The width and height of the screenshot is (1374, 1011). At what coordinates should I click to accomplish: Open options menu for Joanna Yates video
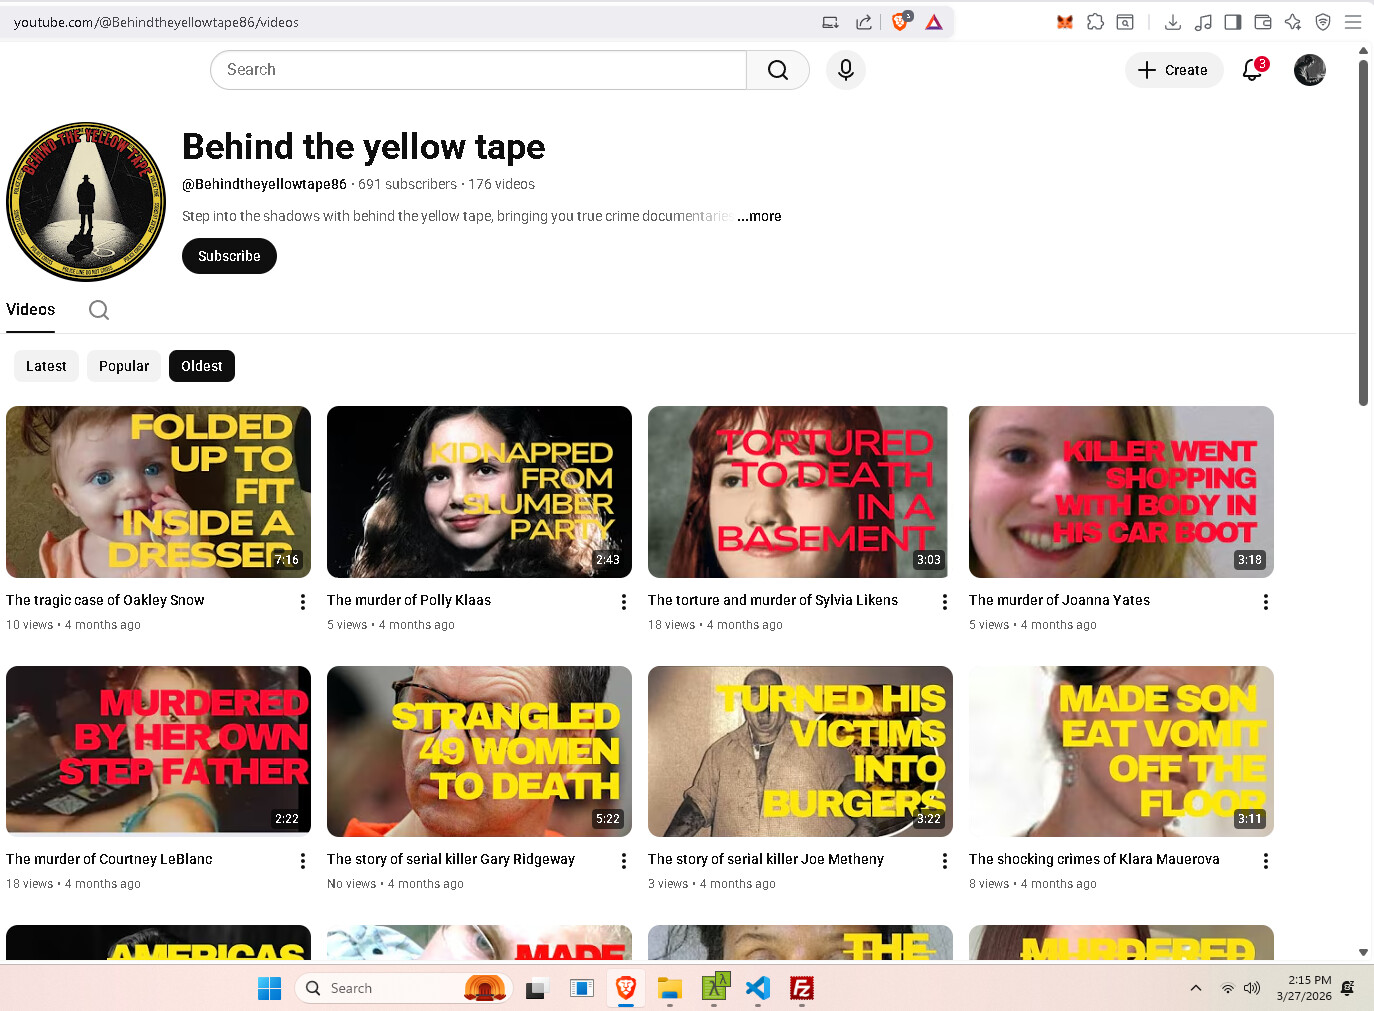1266,602
